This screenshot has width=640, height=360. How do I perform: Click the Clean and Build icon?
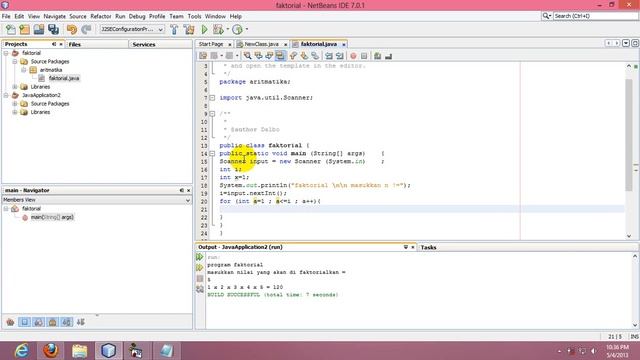pyautogui.click(x=189, y=29)
